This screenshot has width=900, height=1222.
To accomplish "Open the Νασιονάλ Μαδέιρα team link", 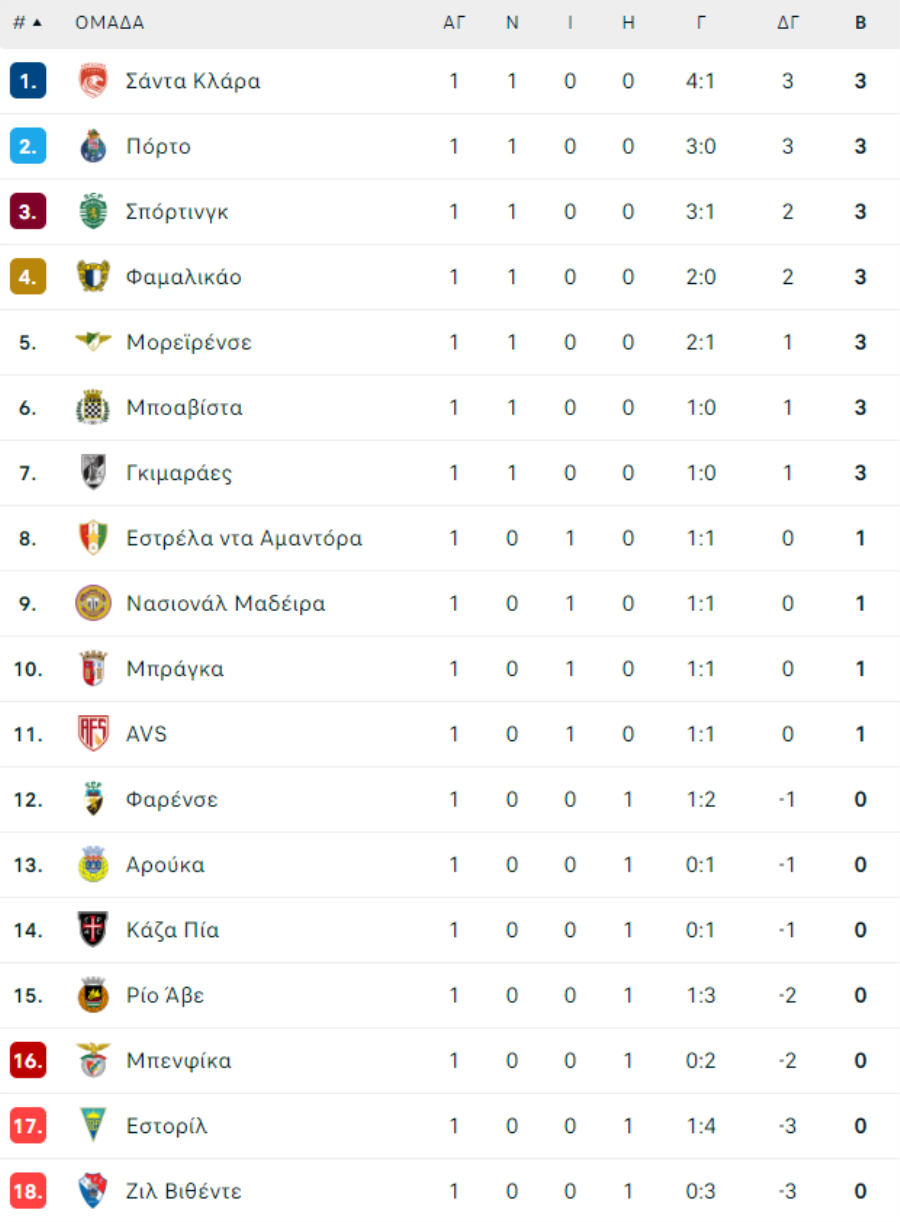I will point(226,604).
